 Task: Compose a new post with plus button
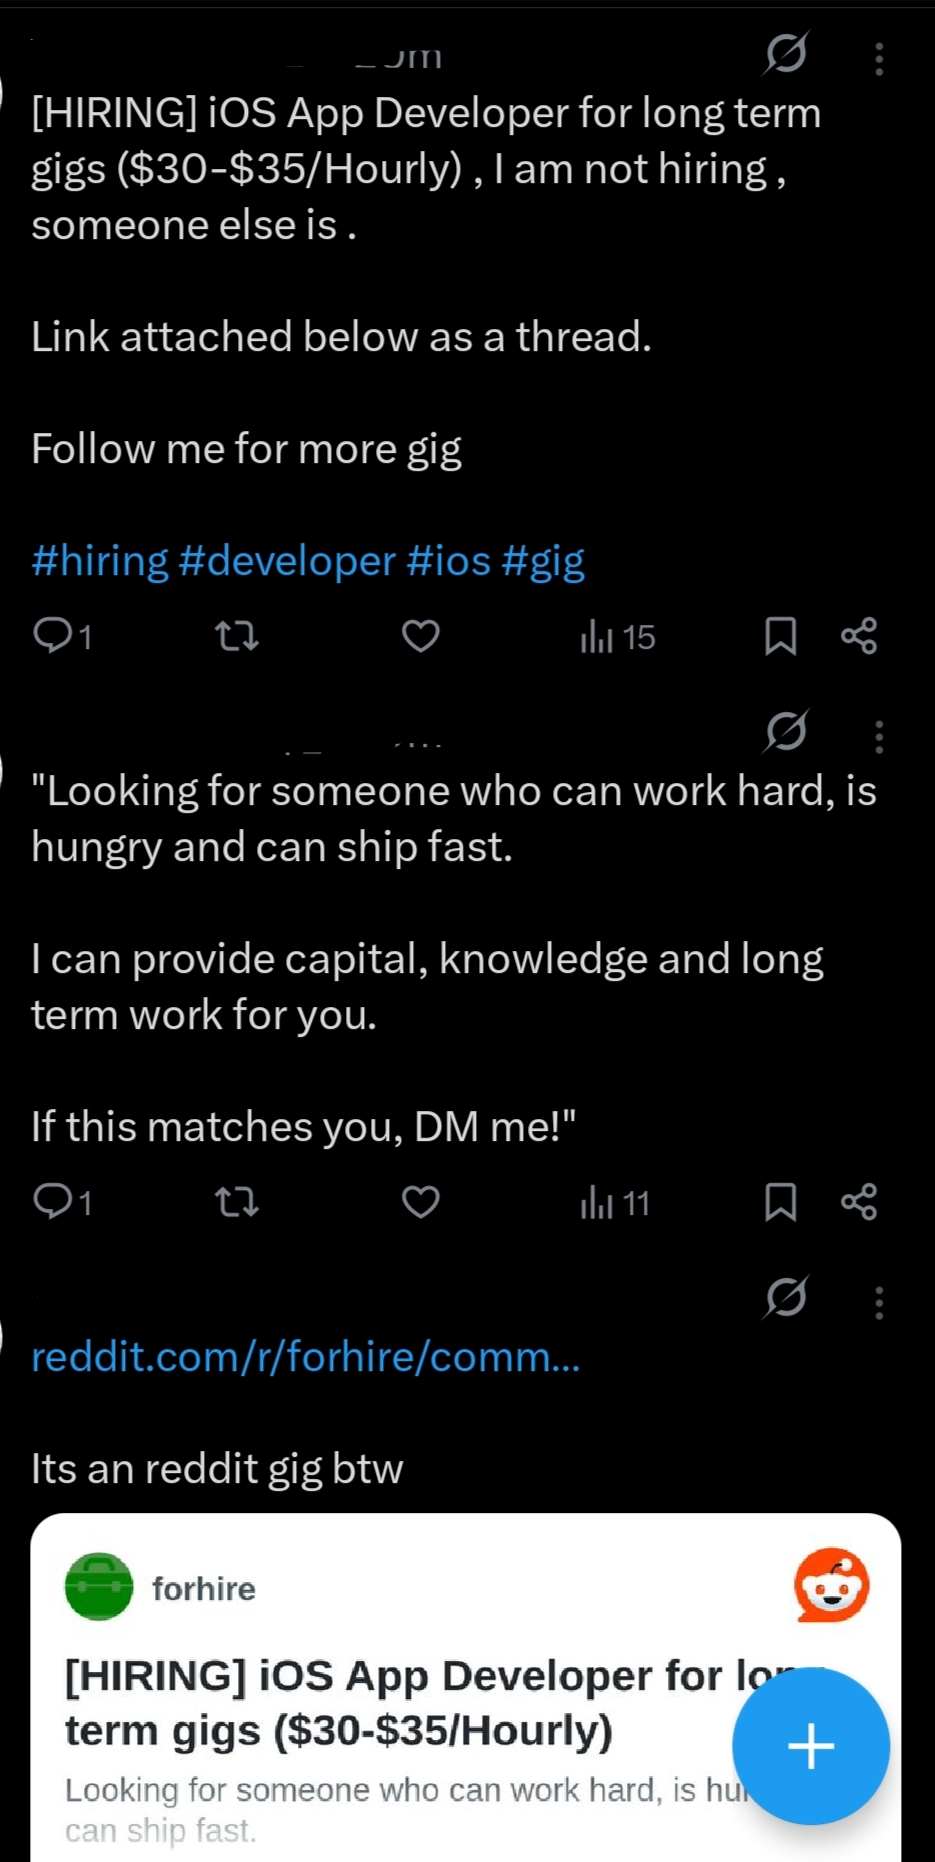pyautogui.click(x=810, y=1746)
